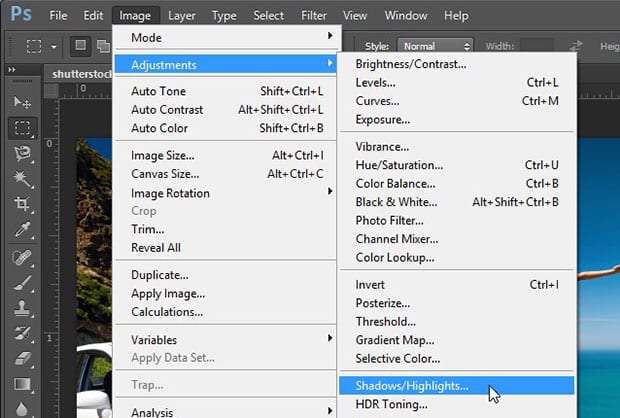Select the Gradient tool
620x418 pixels.
22,384
